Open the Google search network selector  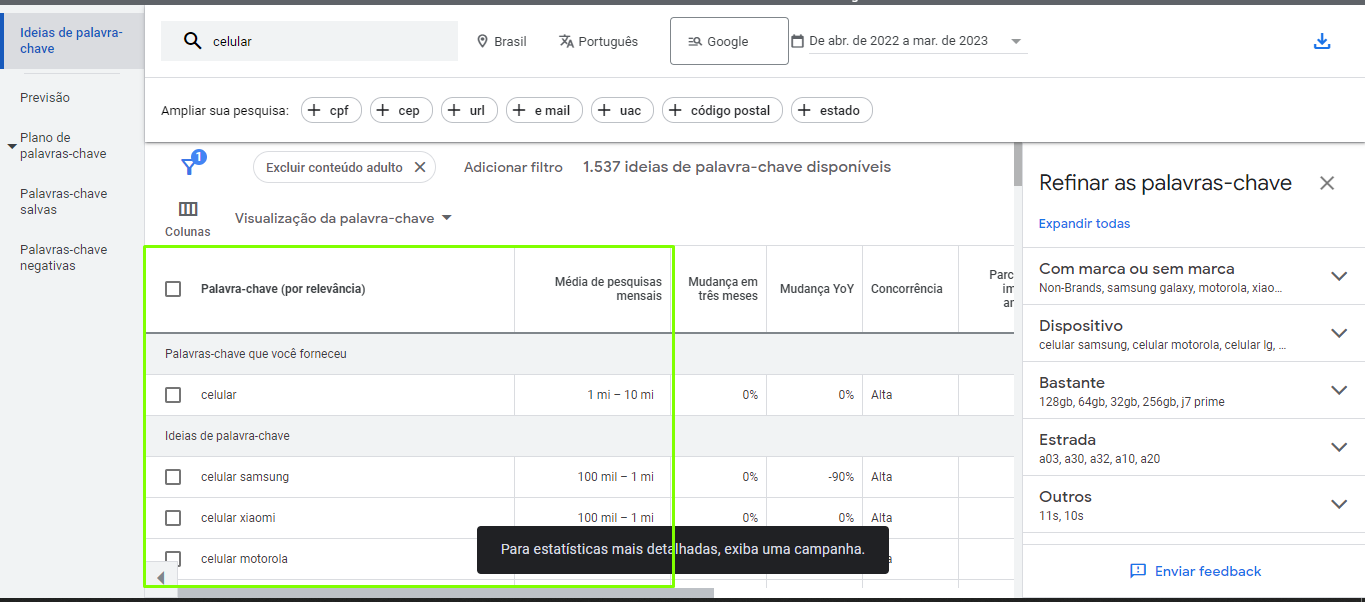point(728,41)
